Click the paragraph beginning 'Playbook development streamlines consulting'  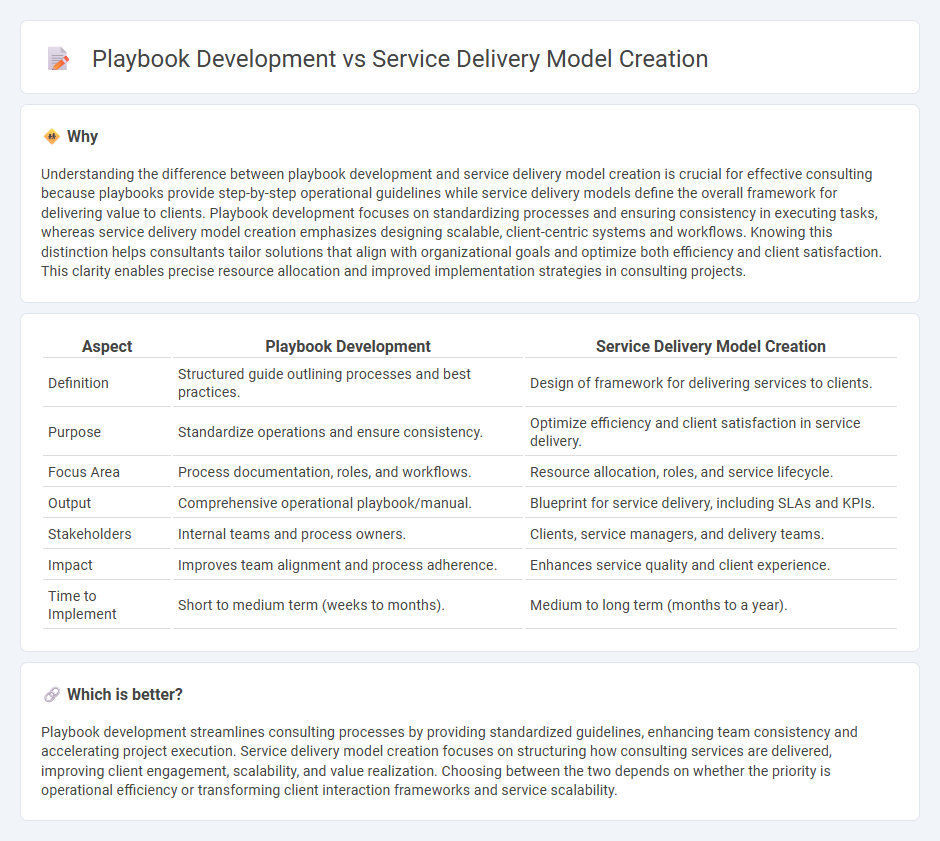pos(450,761)
